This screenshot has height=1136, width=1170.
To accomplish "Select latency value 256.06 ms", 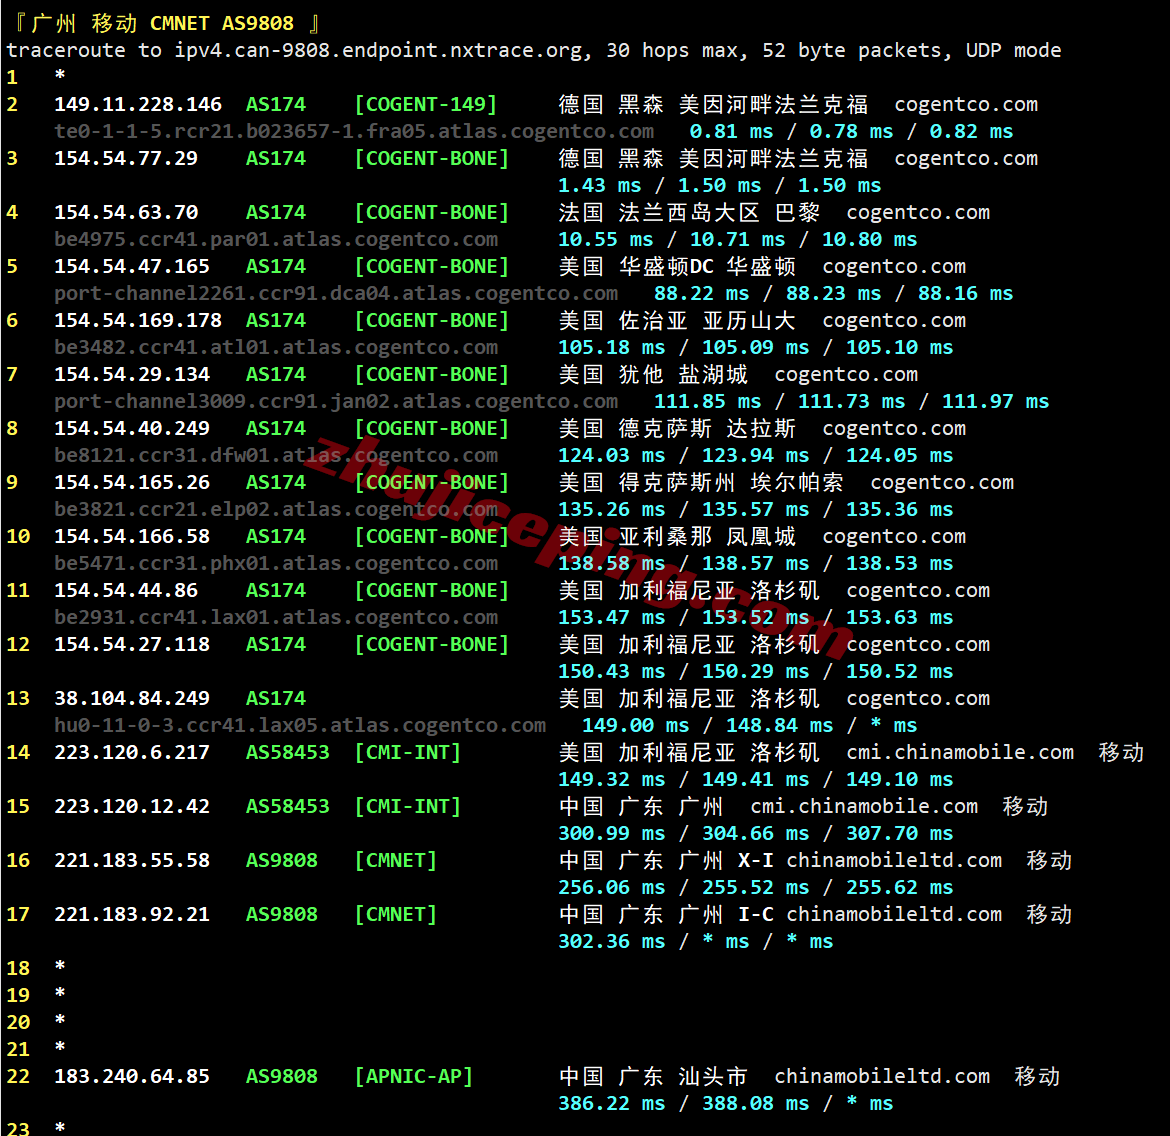I will coord(612,887).
